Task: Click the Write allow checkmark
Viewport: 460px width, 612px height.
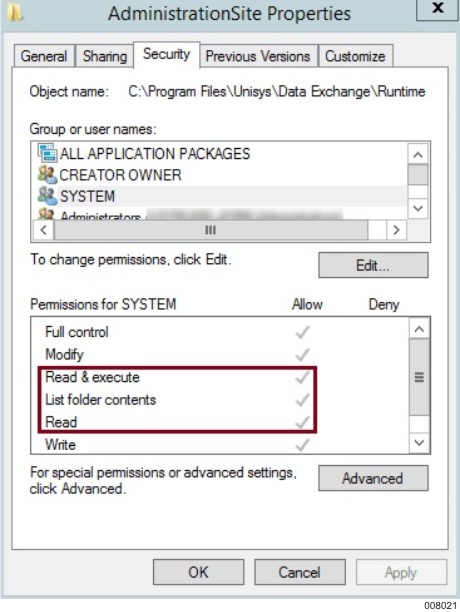Action: (302, 444)
